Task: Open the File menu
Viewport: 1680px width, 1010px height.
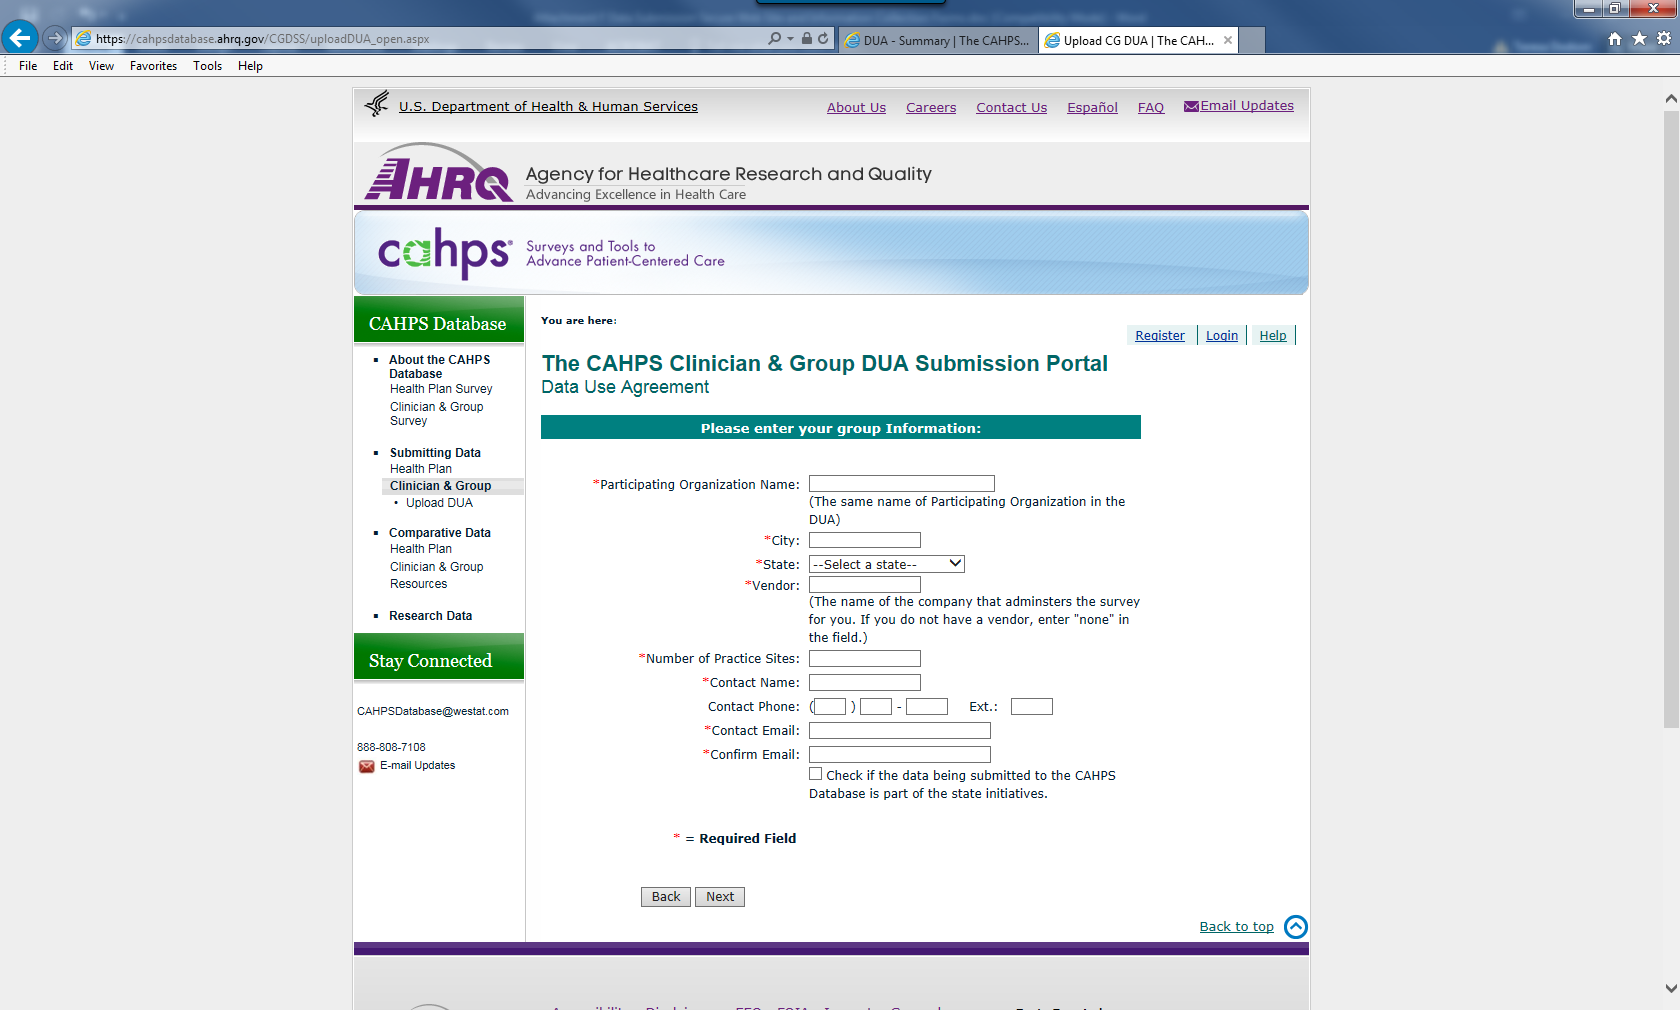Action: [x=28, y=66]
